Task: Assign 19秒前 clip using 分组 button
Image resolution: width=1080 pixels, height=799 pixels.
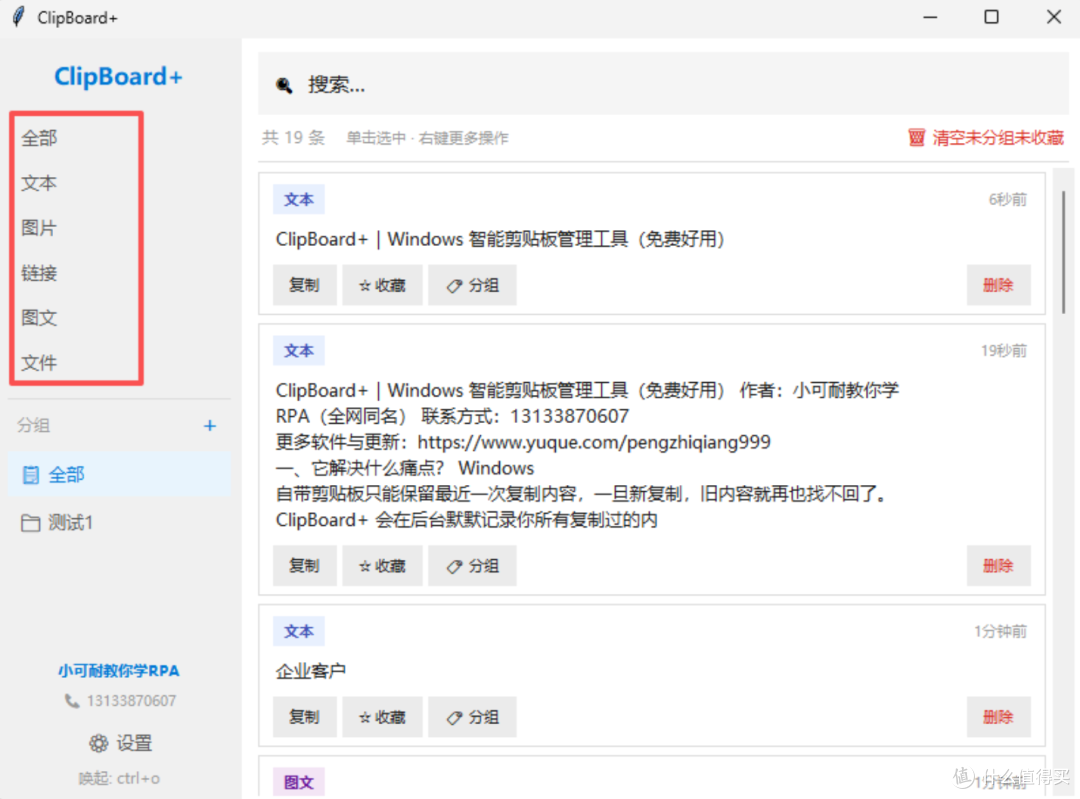Action: tap(472, 566)
